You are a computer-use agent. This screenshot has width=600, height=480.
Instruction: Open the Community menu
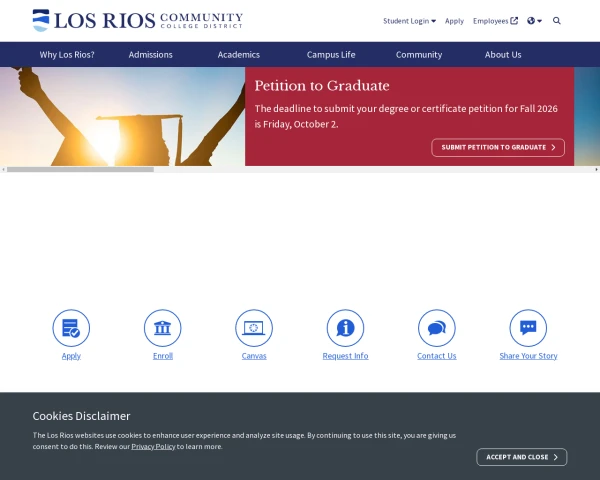[419, 55]
